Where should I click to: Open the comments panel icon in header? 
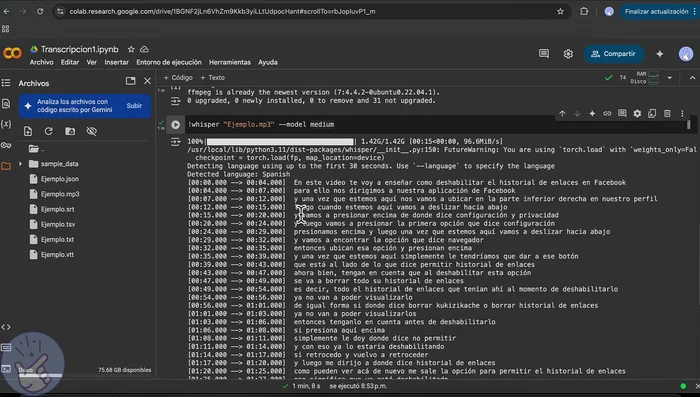point(544,54)
